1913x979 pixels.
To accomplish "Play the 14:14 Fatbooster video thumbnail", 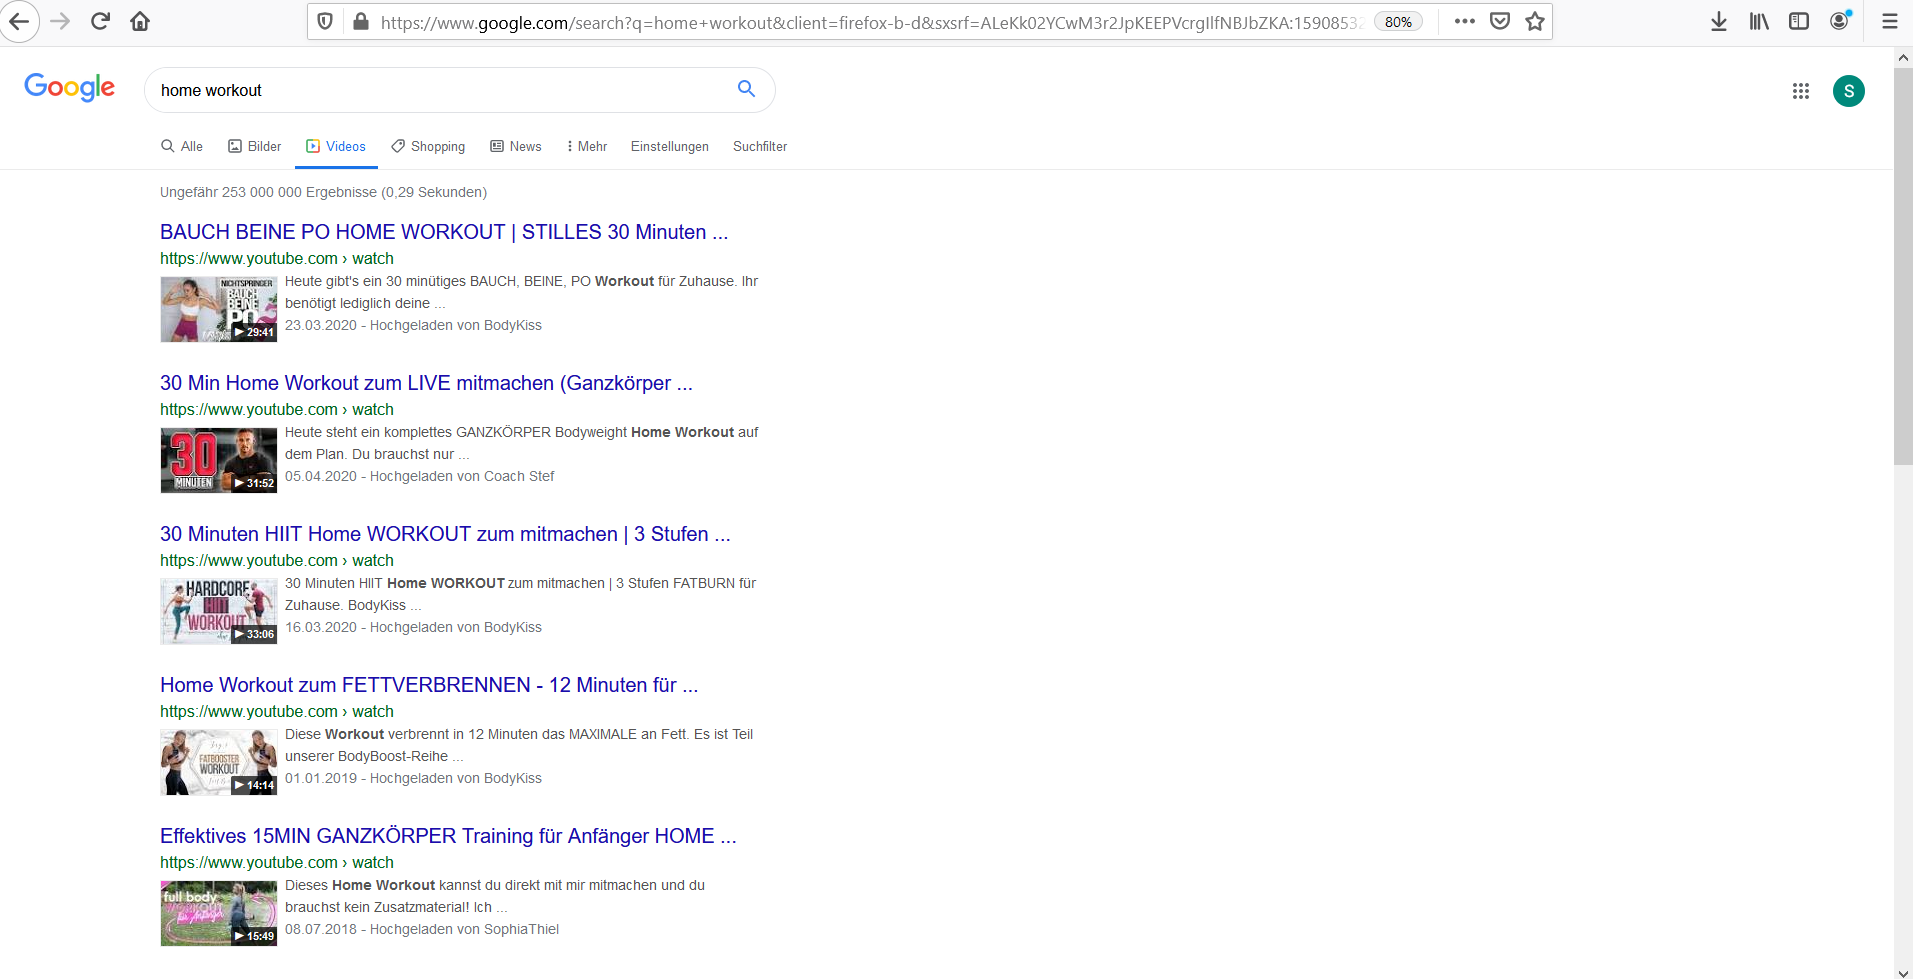I will point(219,763).
